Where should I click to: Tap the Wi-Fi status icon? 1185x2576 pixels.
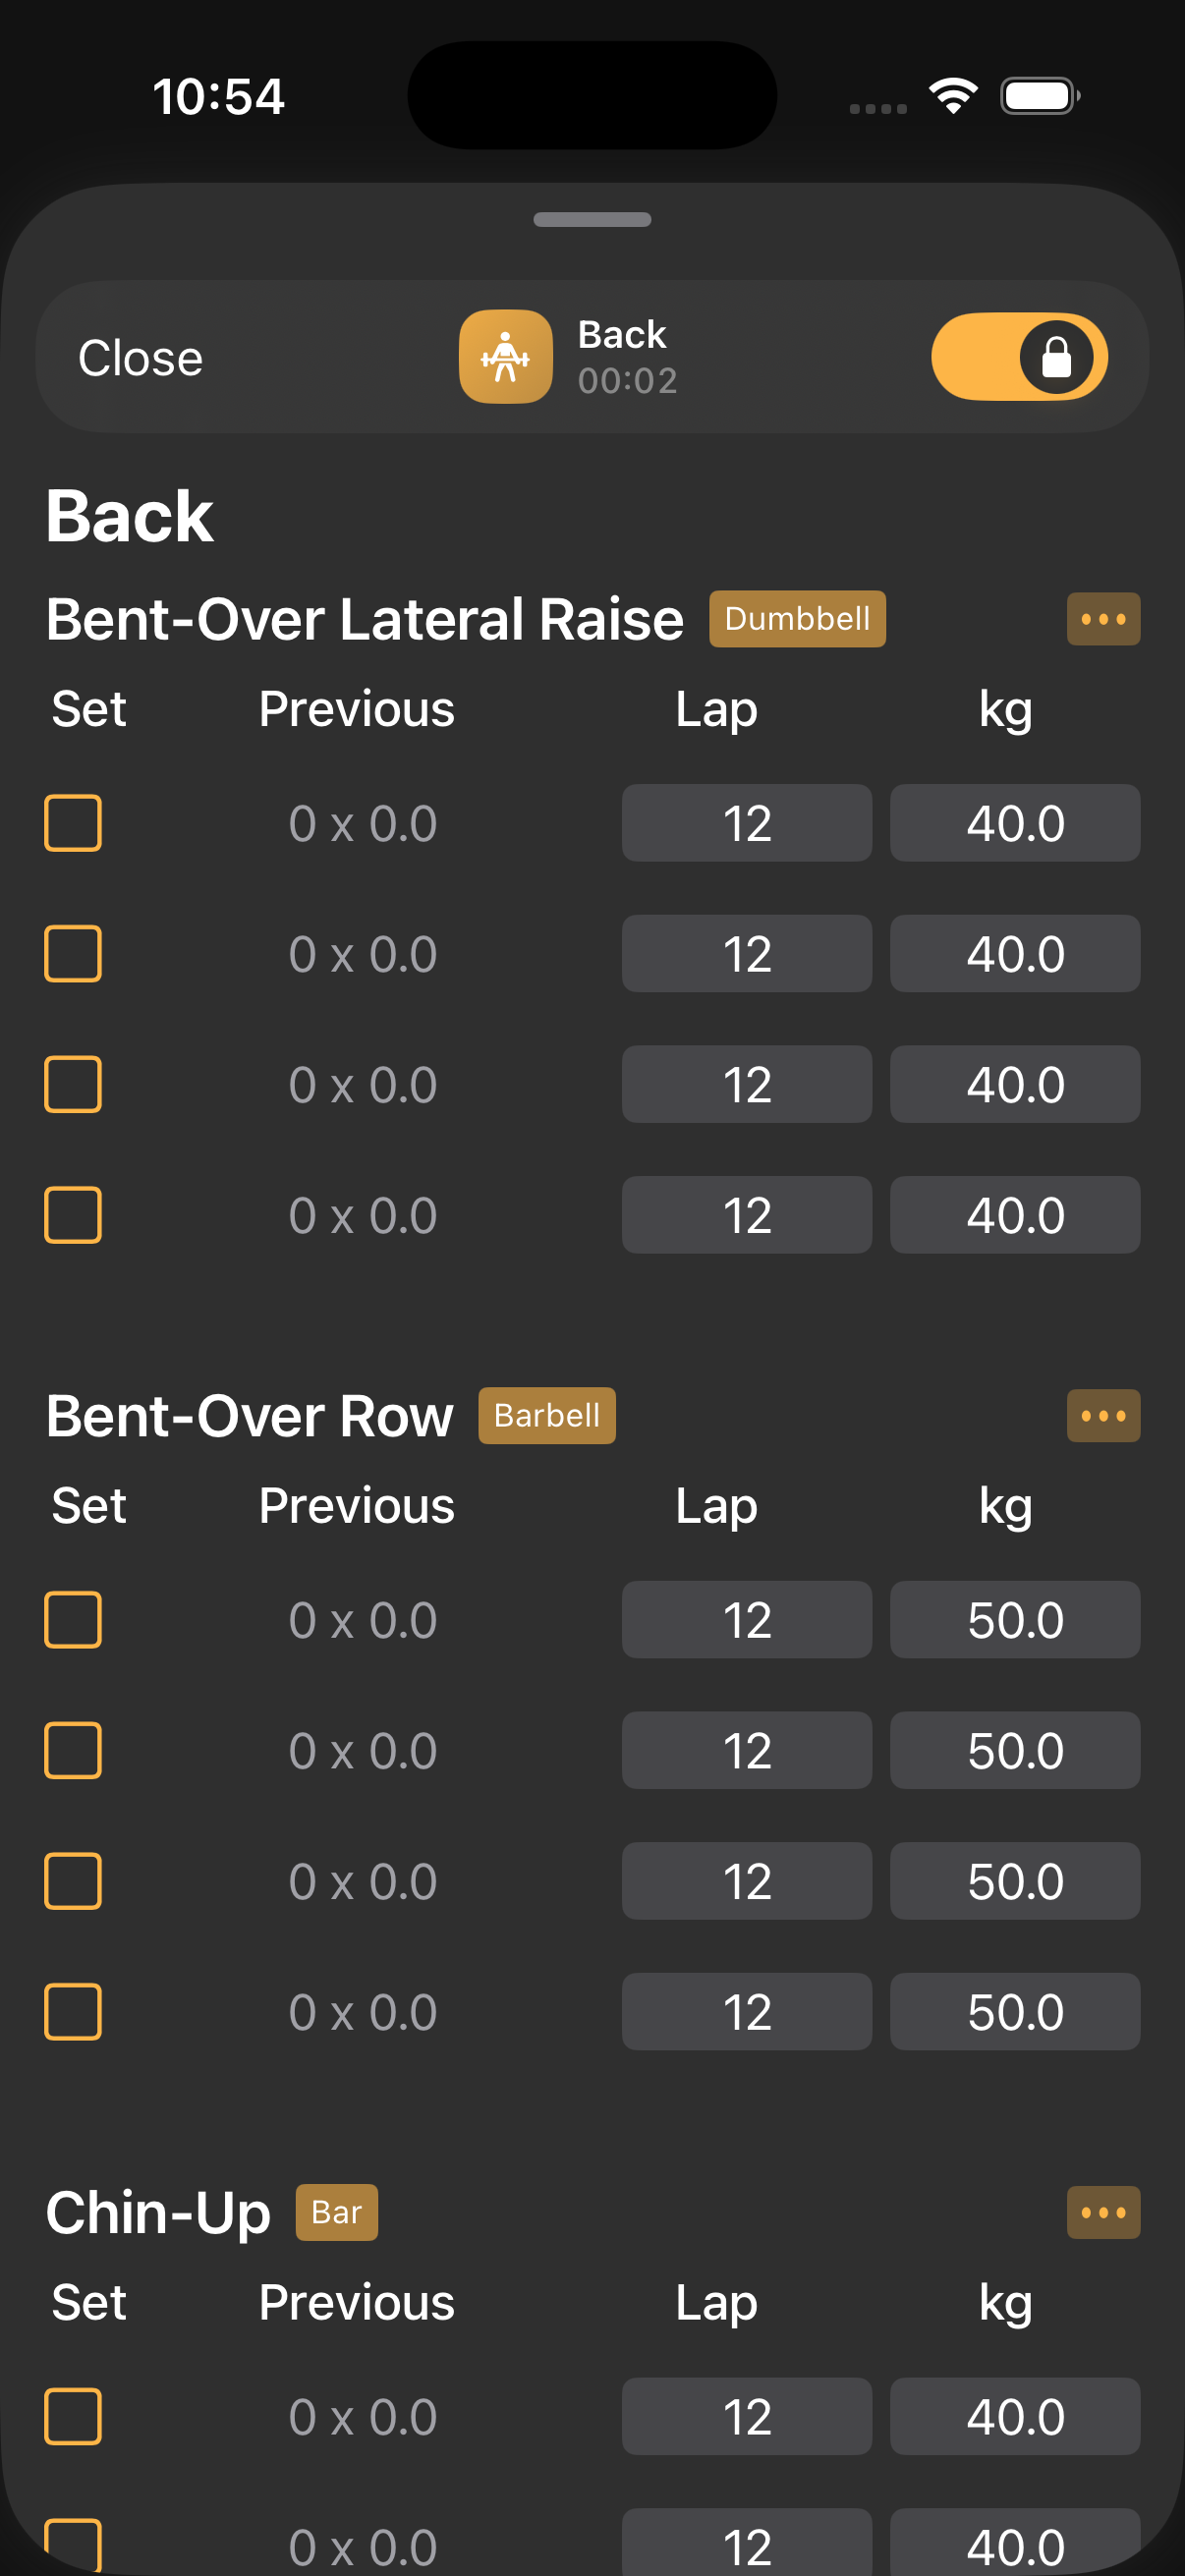pyautogui.click(x=950, y=95)
